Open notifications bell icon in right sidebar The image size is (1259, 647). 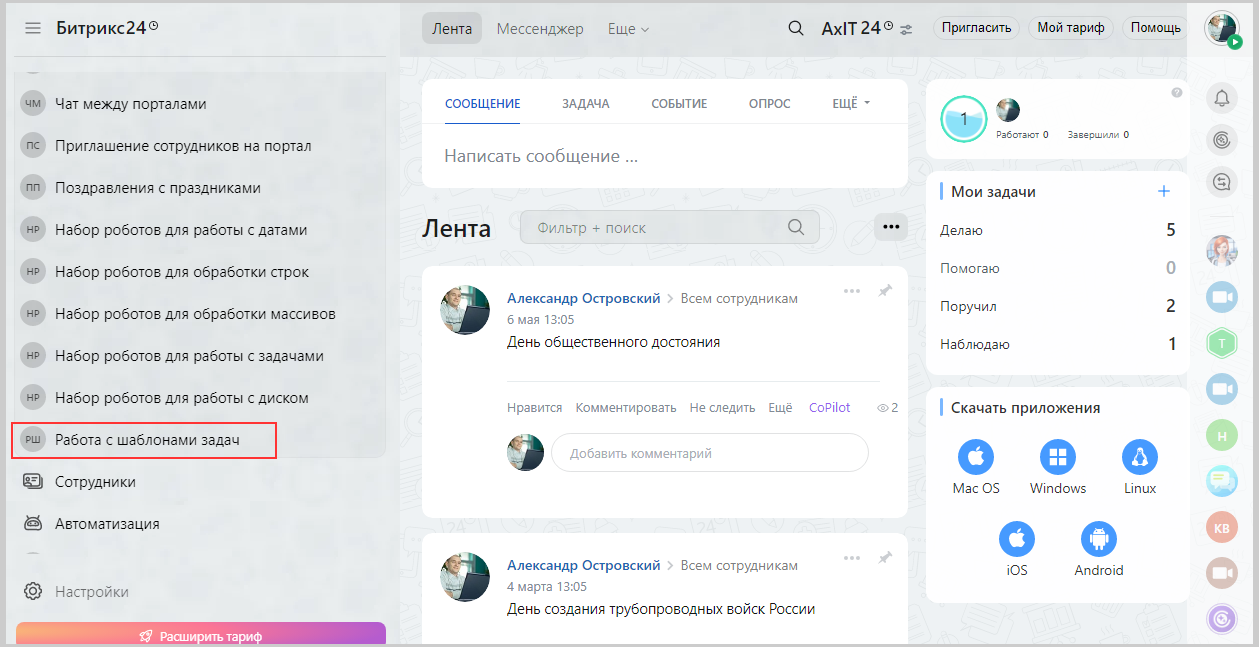coord(1222,98)
